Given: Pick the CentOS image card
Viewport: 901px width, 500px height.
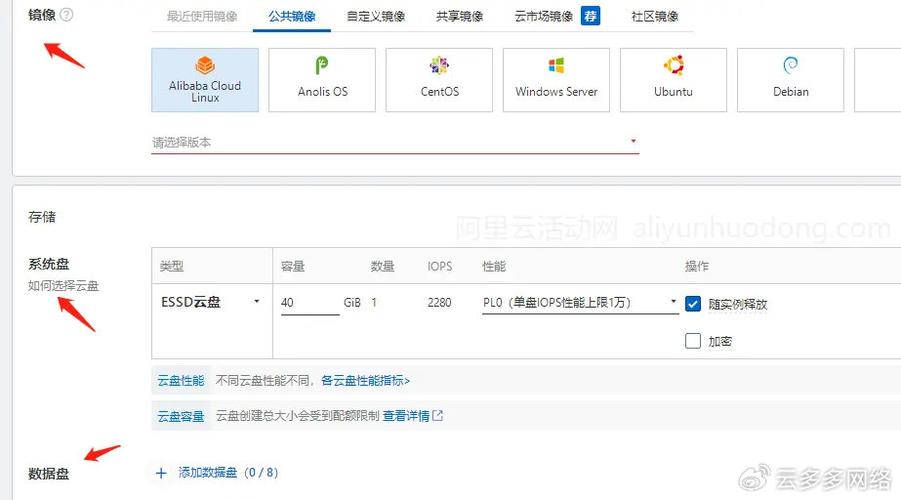Looking at the screenshot, I should (440, 80).
